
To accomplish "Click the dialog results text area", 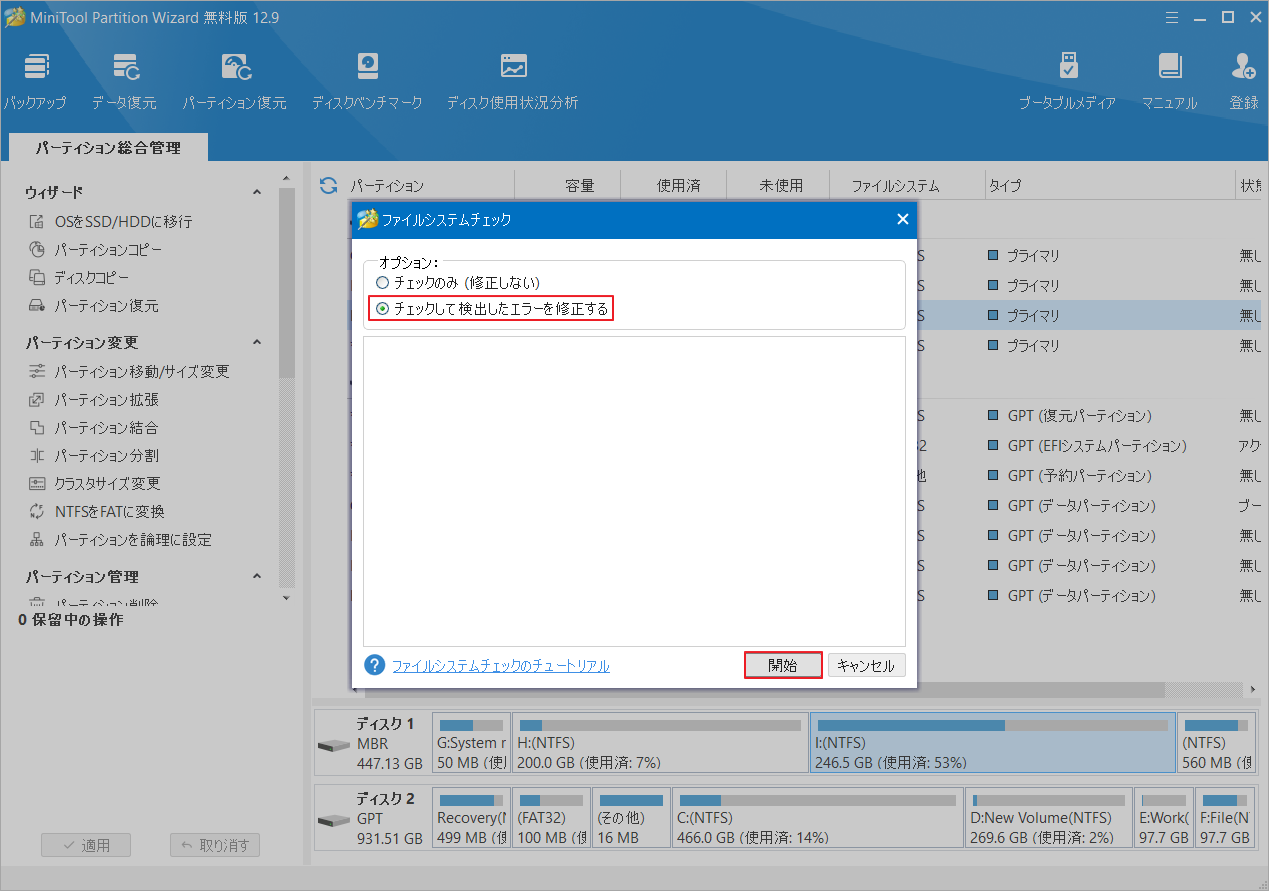I will click(x=634, y=491).
